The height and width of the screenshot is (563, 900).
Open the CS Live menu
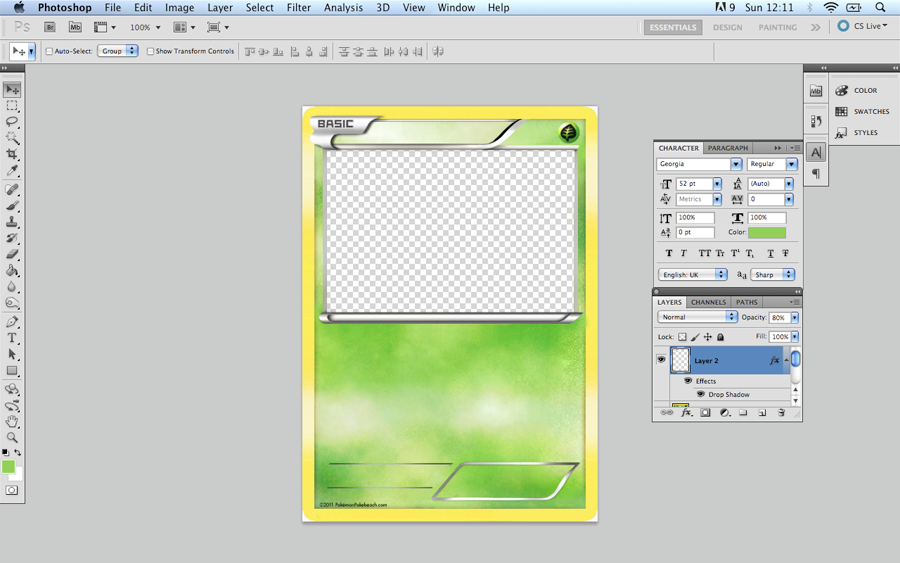tap(863, 26)
